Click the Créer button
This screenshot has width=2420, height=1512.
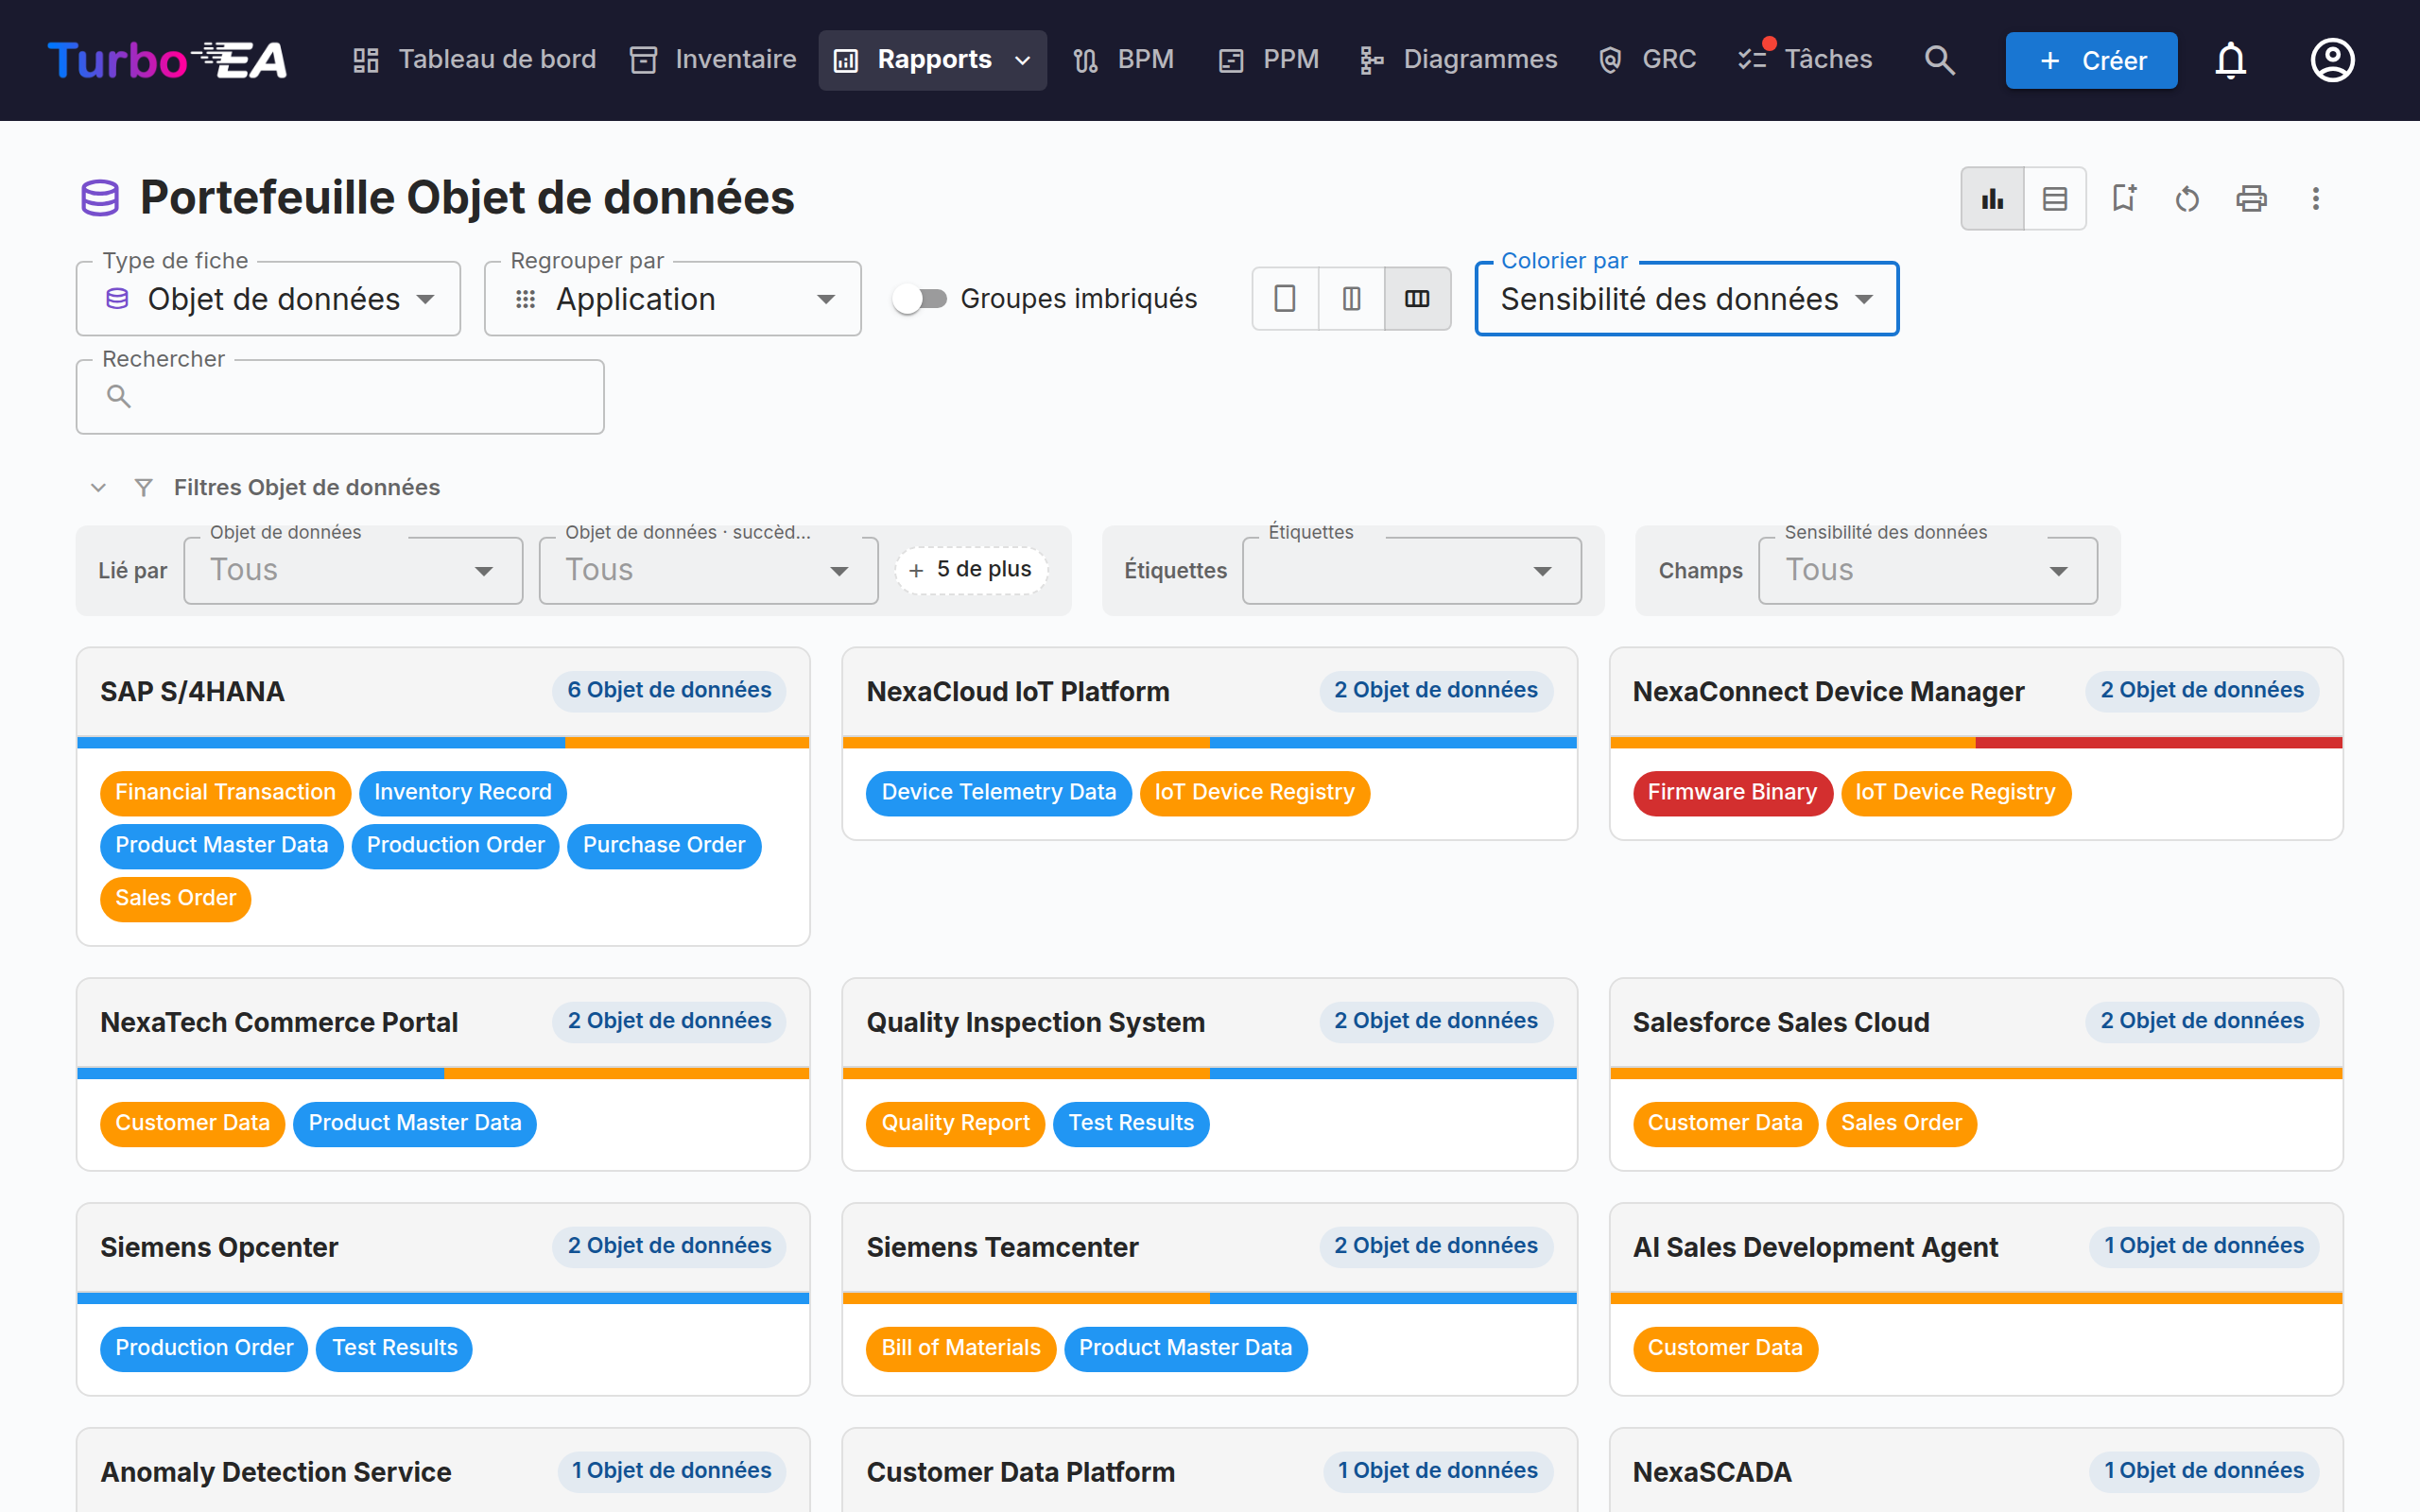2091,60
